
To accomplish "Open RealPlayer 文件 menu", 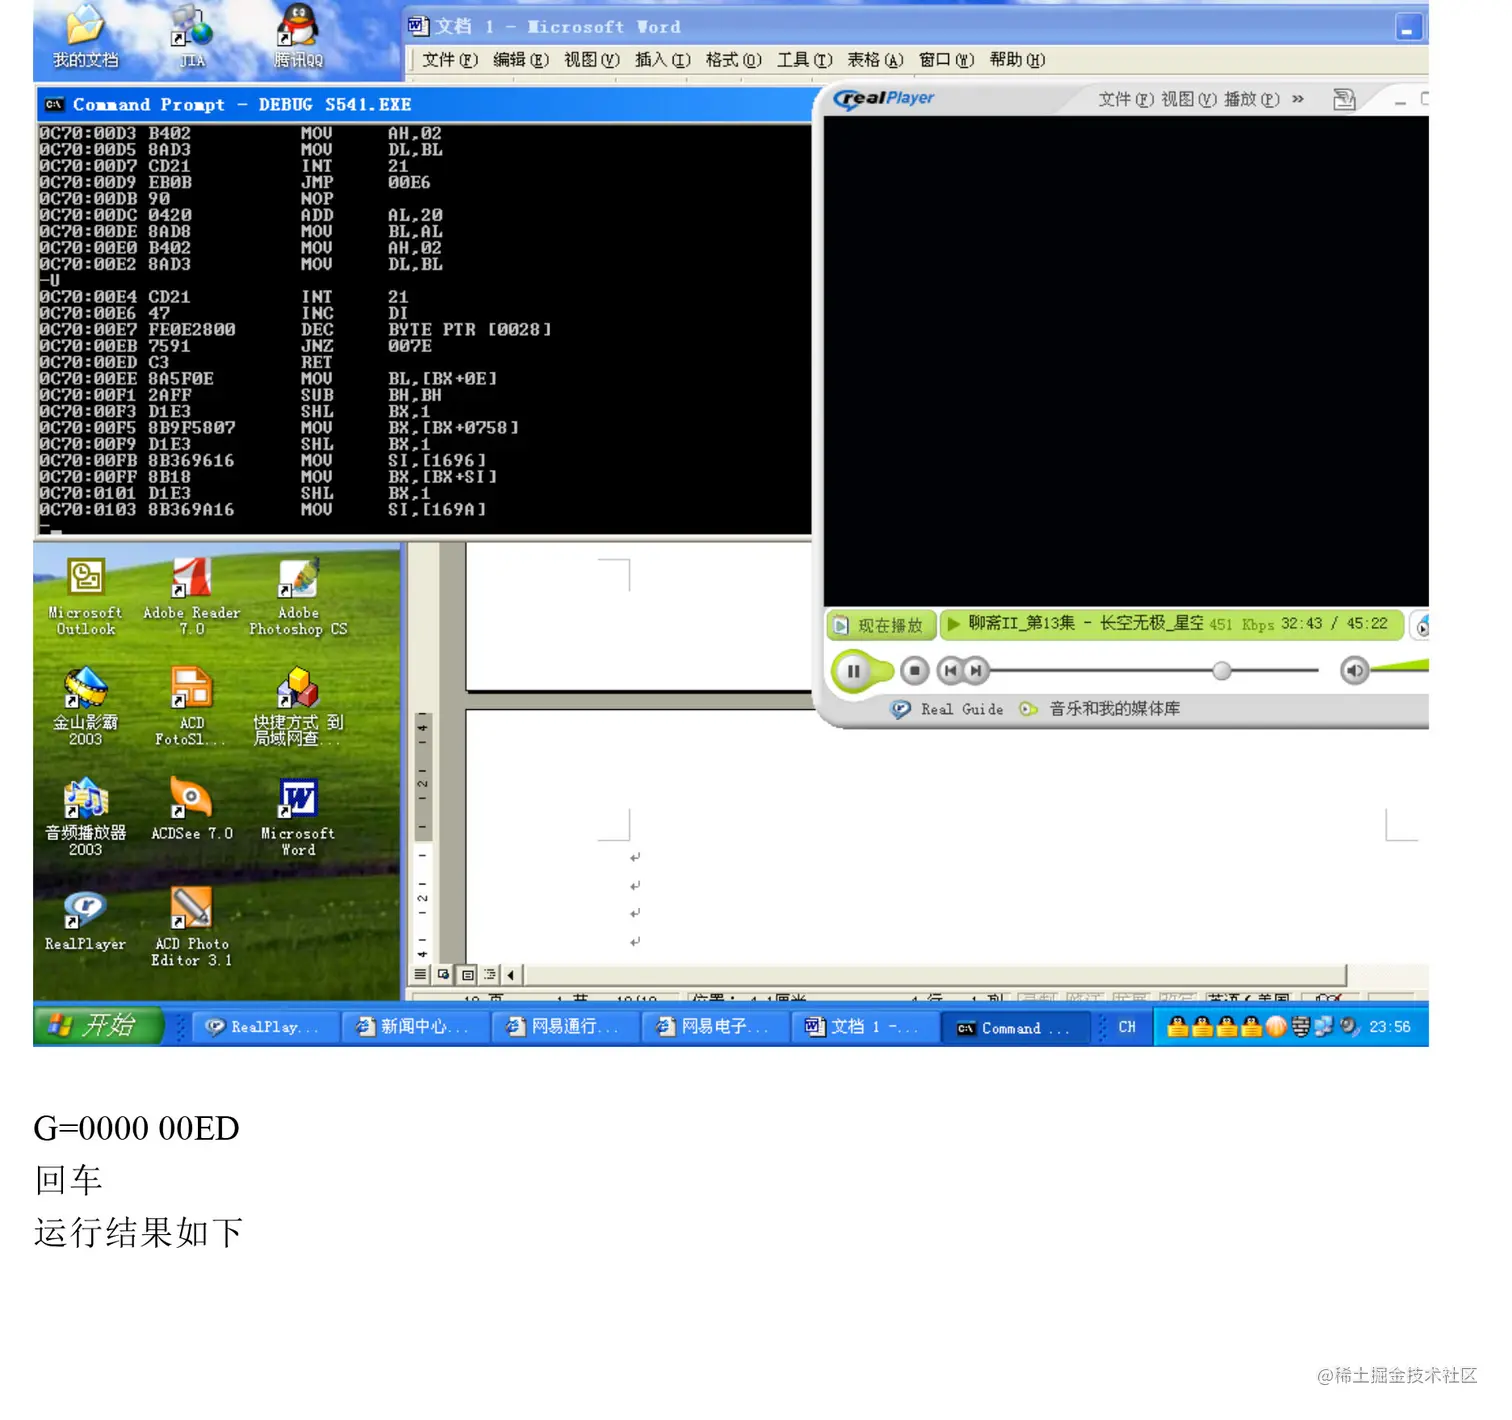I will pos(1126,99).
